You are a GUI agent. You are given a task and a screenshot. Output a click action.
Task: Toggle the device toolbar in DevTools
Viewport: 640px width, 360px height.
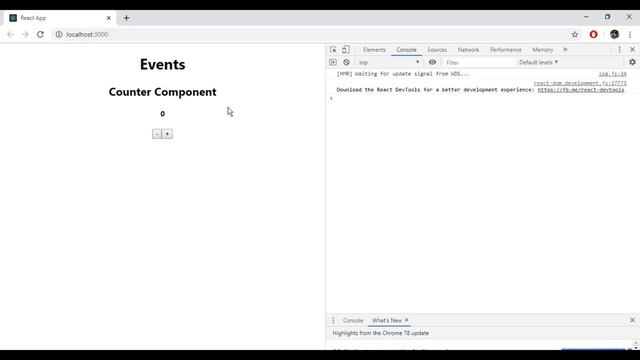coord(346,49)
